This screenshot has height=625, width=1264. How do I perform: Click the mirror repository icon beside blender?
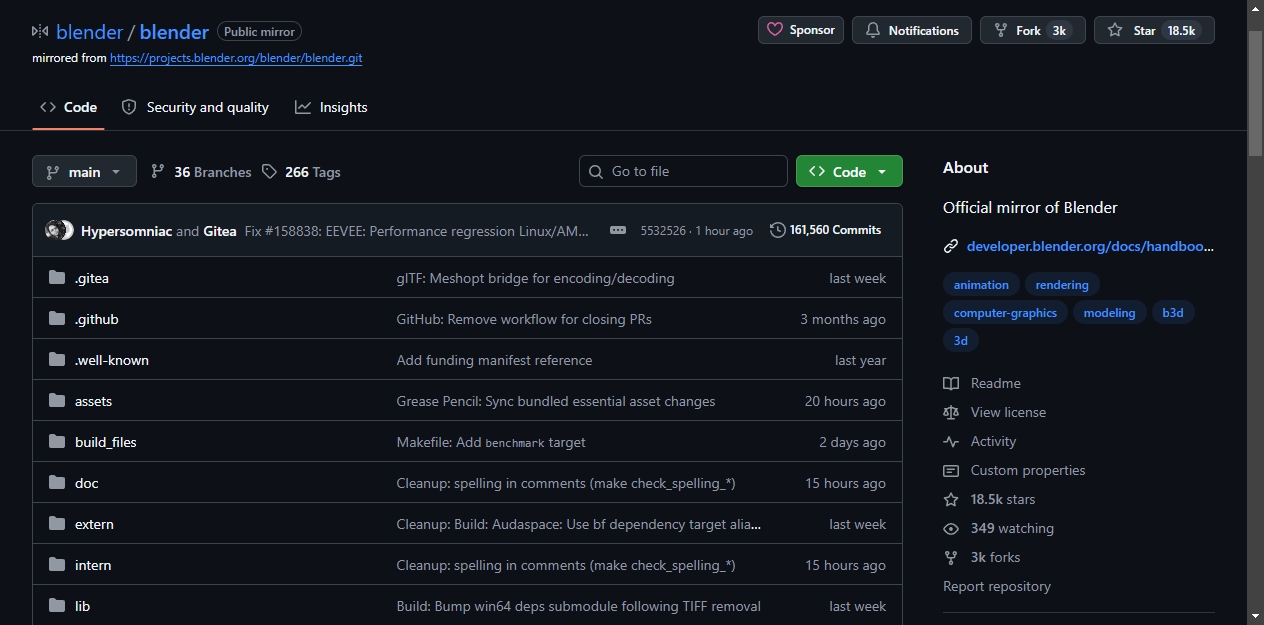(40, 31)
